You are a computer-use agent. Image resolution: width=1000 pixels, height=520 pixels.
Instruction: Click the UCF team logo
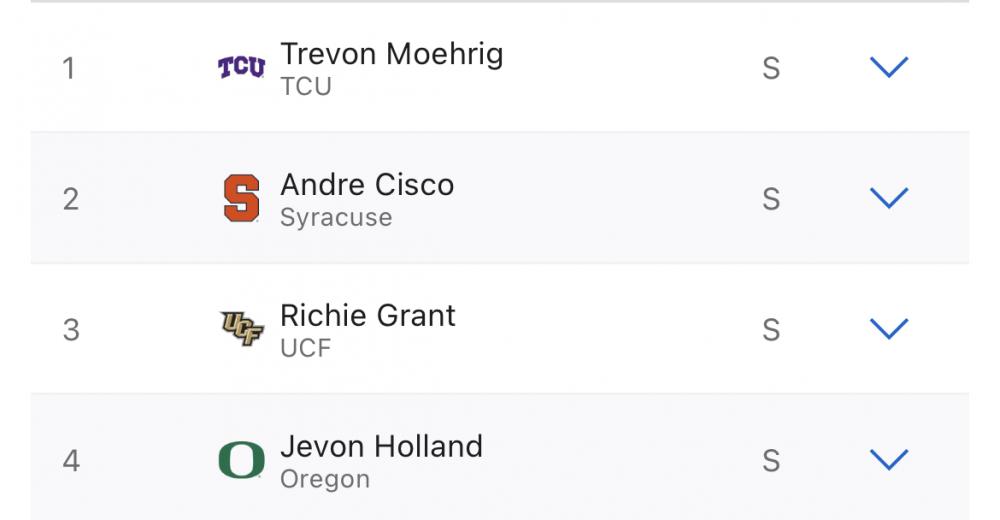click(241, 329)
